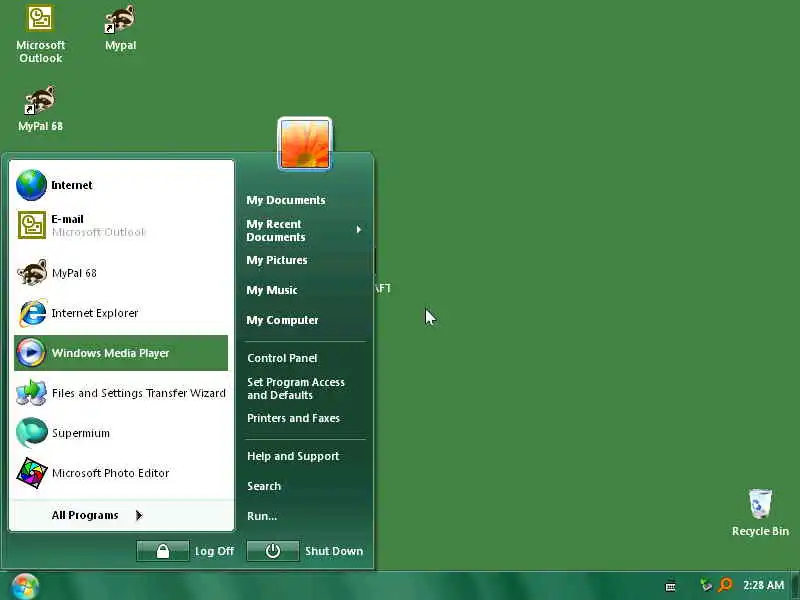Image resolution: width=800 pixels, height=600 pixels.
Task: Click the 'Log Off' text label
Action: [x=214, y=551]
